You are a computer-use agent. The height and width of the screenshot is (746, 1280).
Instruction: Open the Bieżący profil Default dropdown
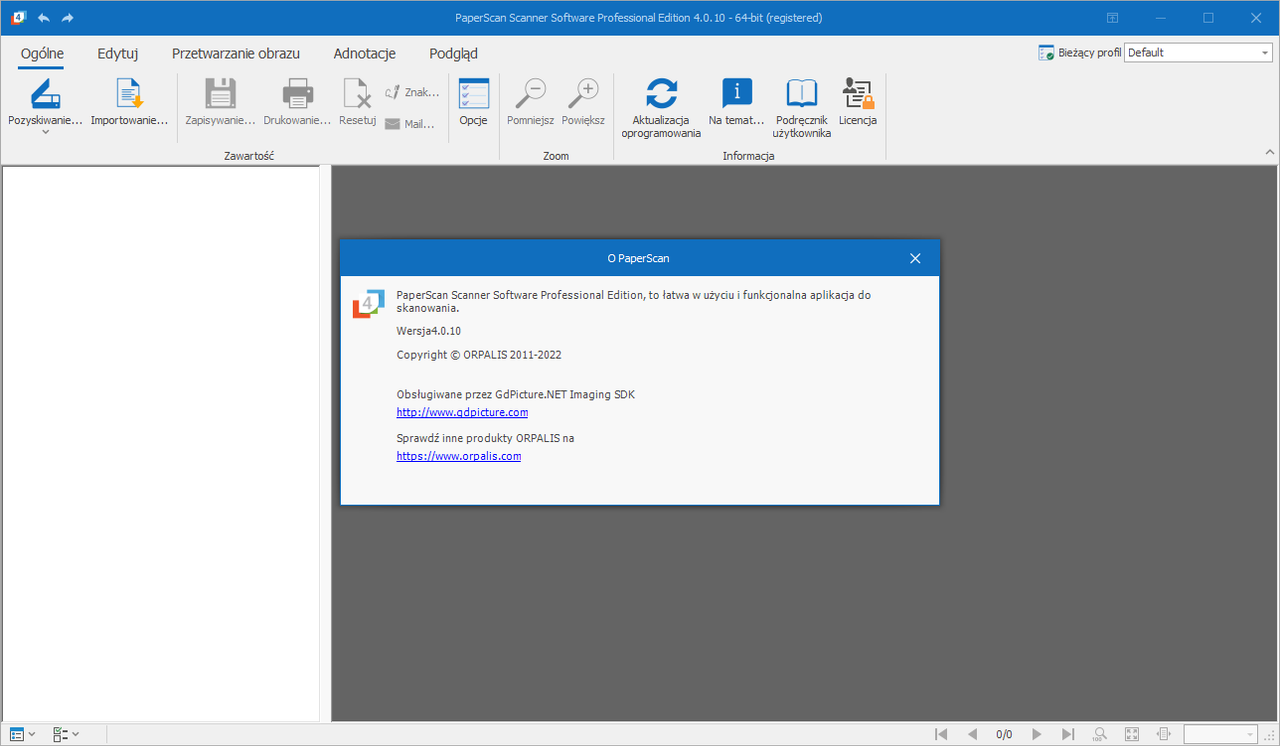pos(1198,52)
